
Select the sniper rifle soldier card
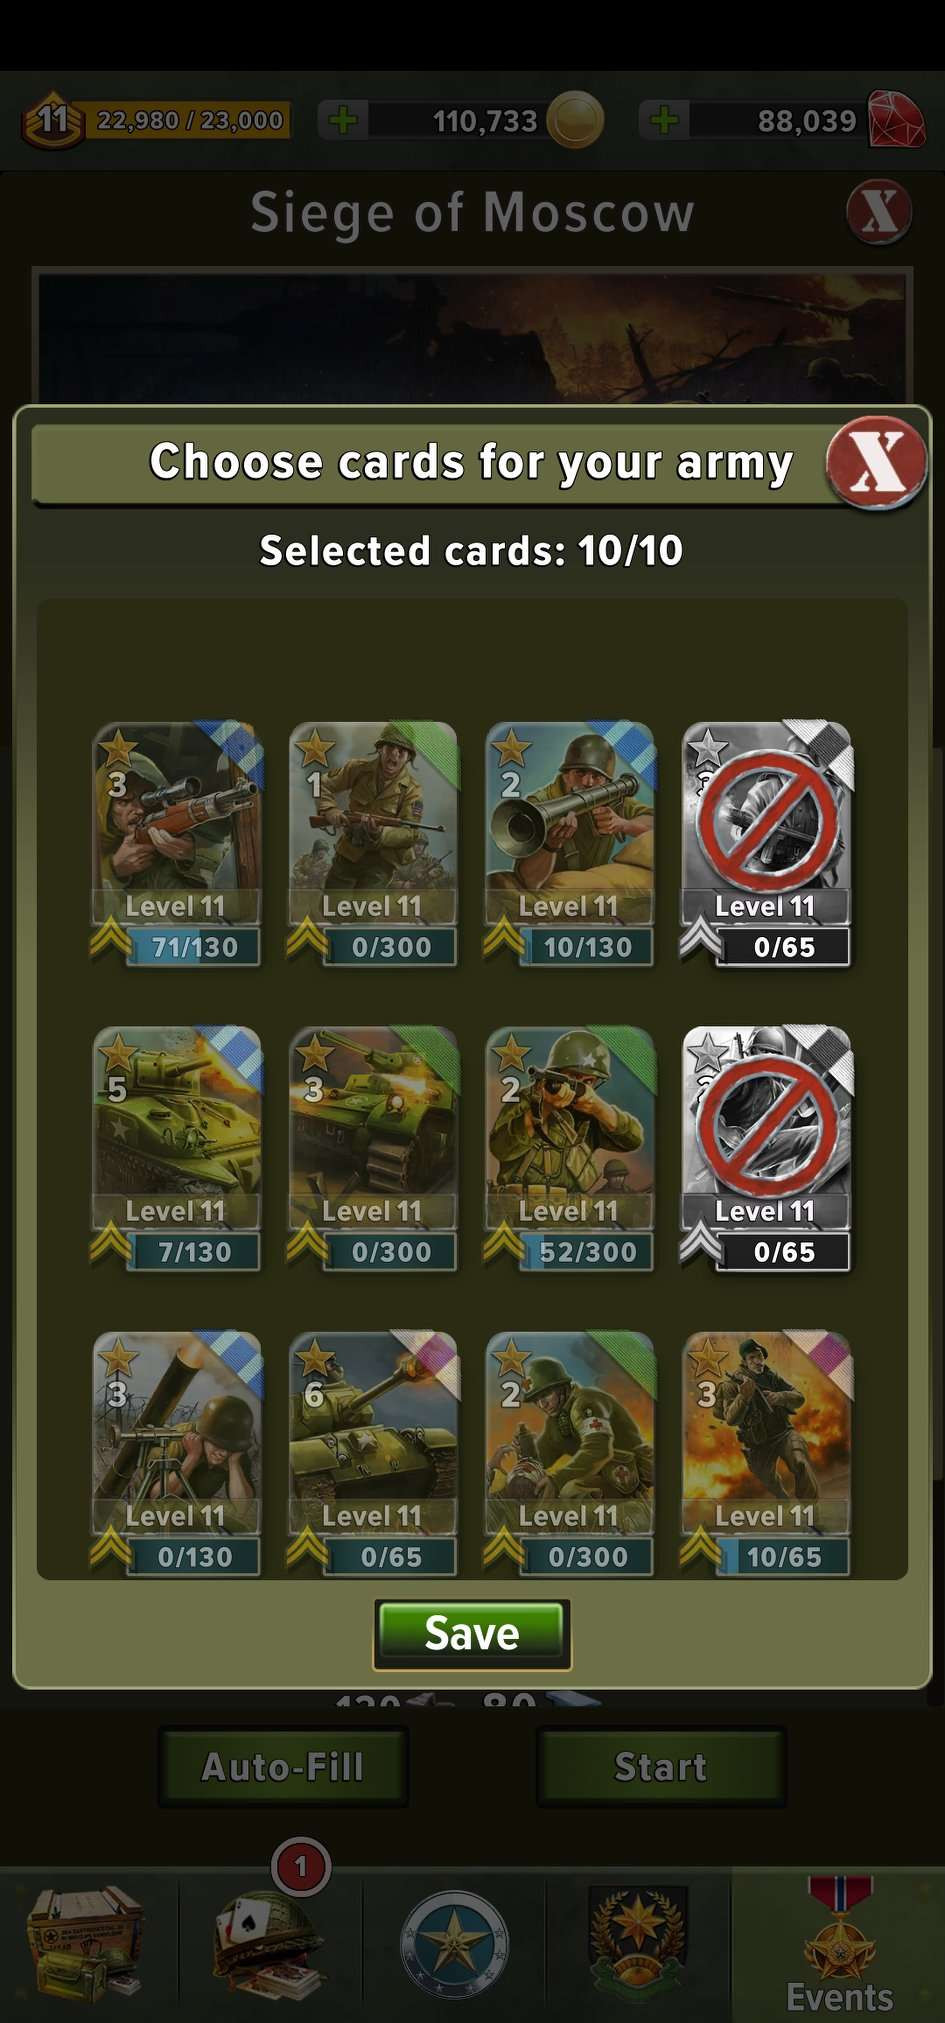177,843
